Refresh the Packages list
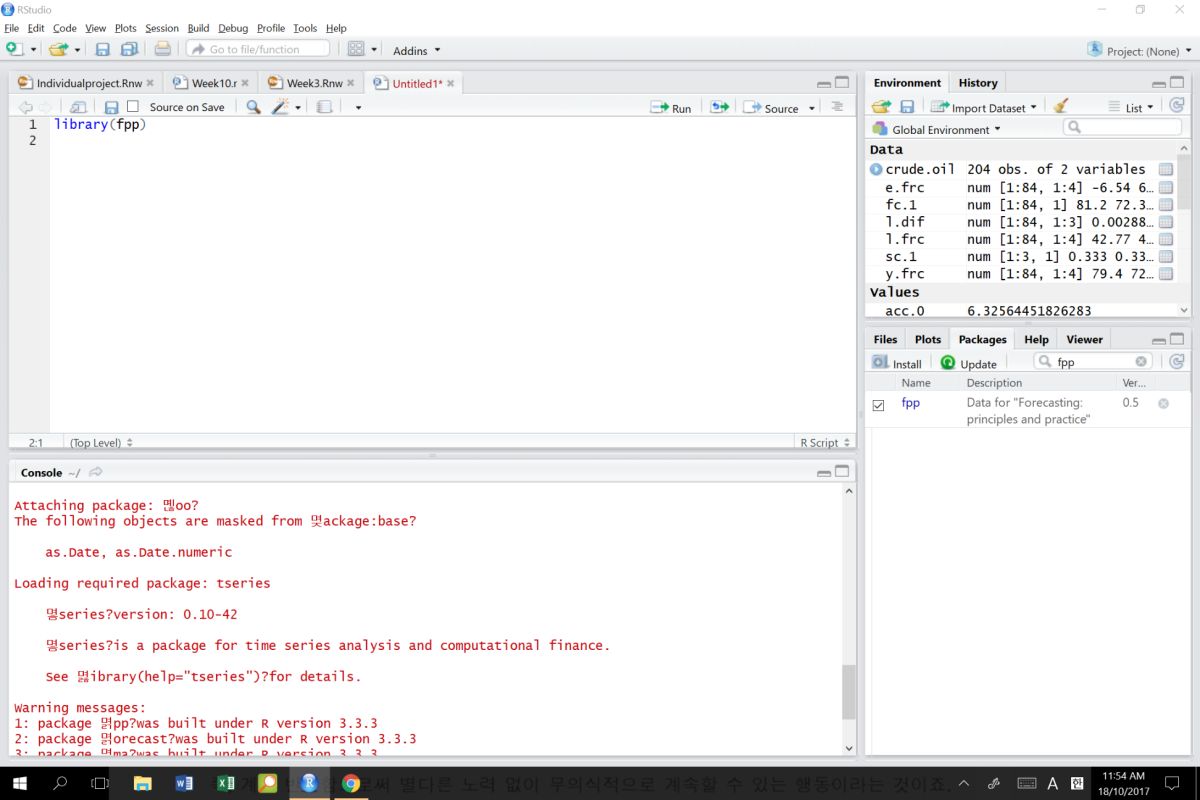 [x=1176, y=362]
